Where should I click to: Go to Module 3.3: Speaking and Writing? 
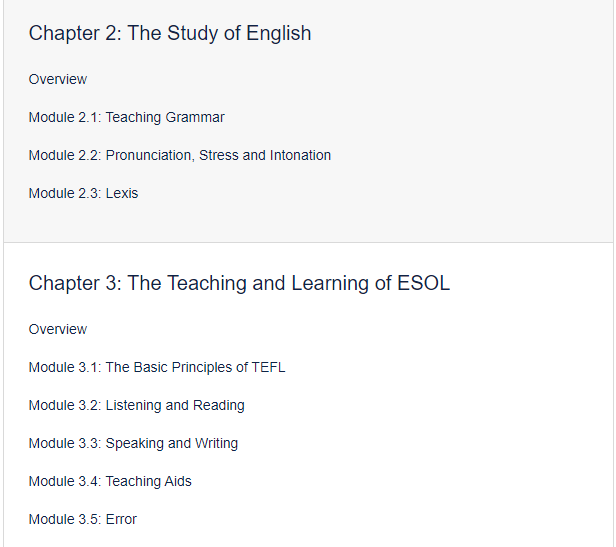pyautogui.click(x=133, y=443)
